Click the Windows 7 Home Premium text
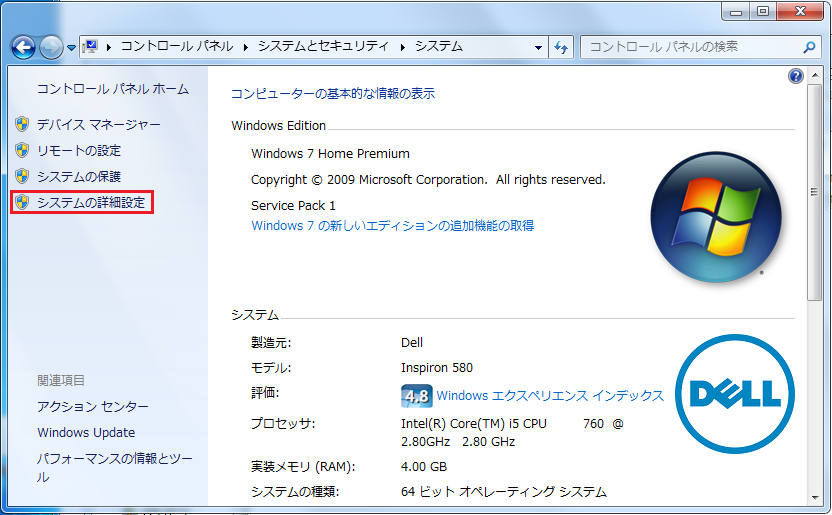This screenshot has height=515, width=832. coord(330,154)
